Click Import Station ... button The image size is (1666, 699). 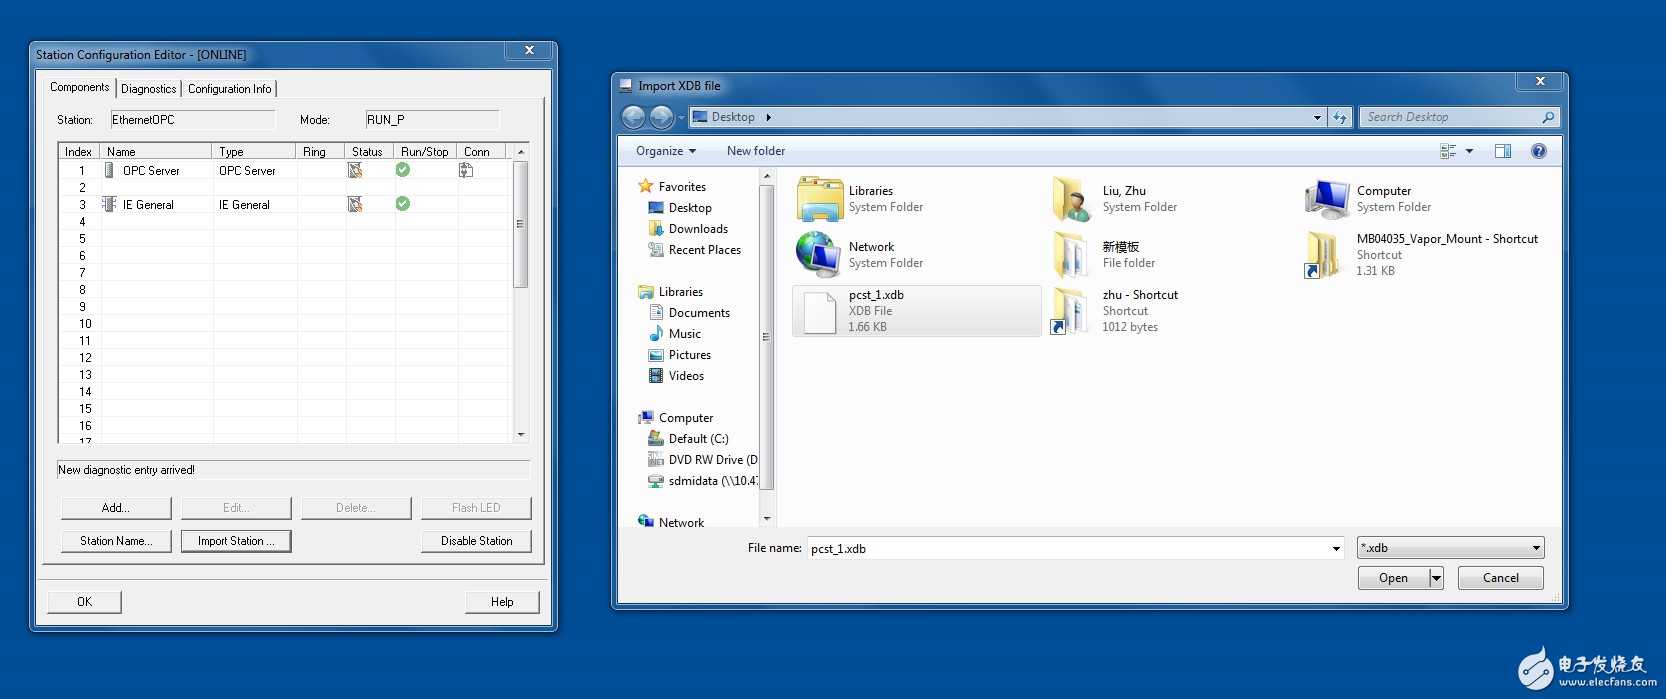point(236,541)
